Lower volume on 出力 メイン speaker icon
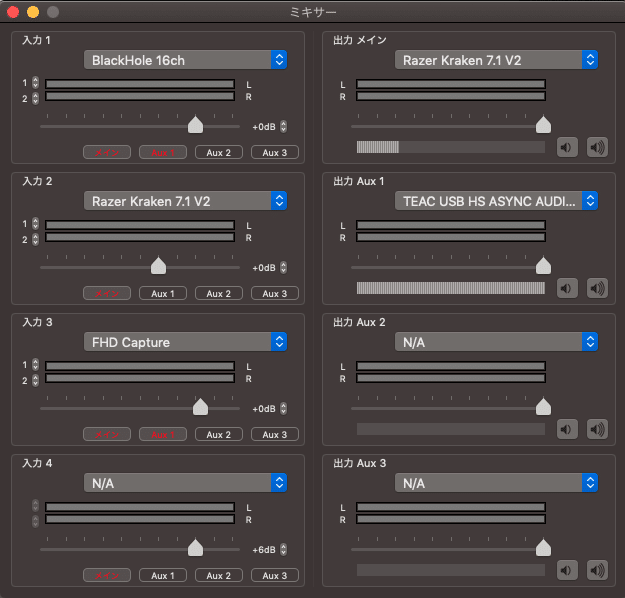625x598 pixels. coord(567,148)
